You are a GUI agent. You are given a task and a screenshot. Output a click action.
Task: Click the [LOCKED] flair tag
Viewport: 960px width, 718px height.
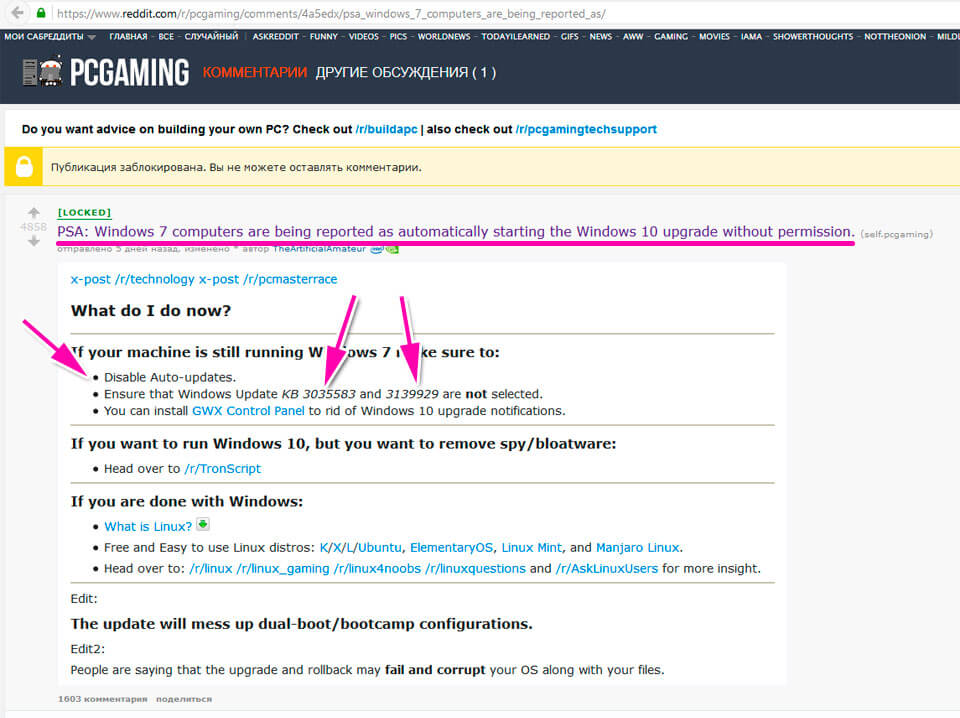point(84,212)
